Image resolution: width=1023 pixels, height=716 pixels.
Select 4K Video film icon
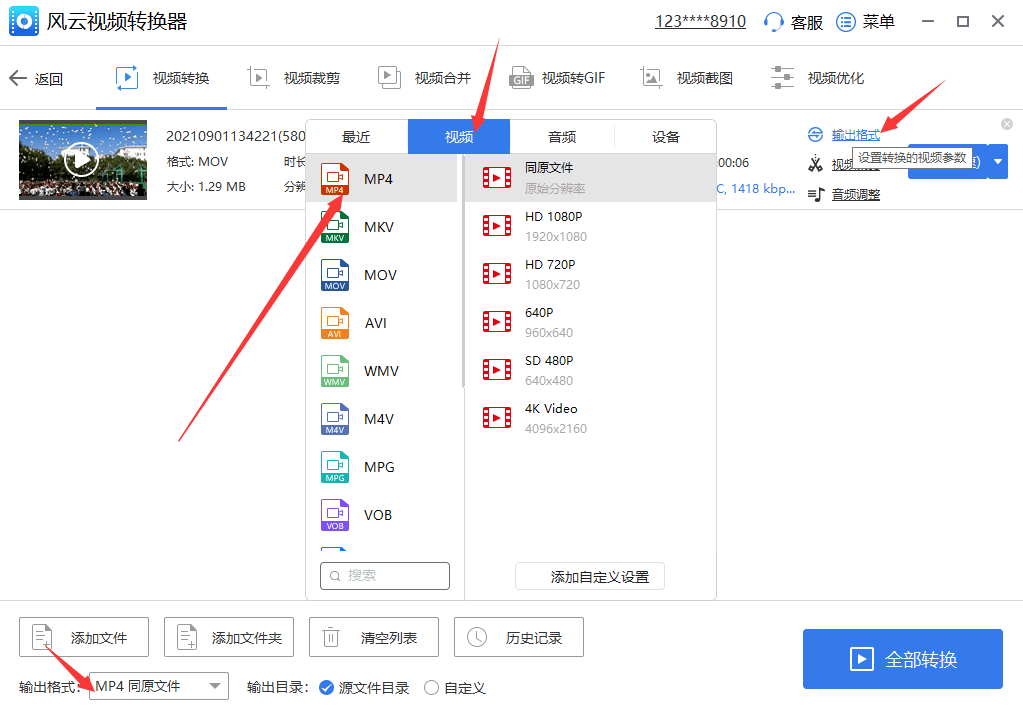tap(496, 418)
